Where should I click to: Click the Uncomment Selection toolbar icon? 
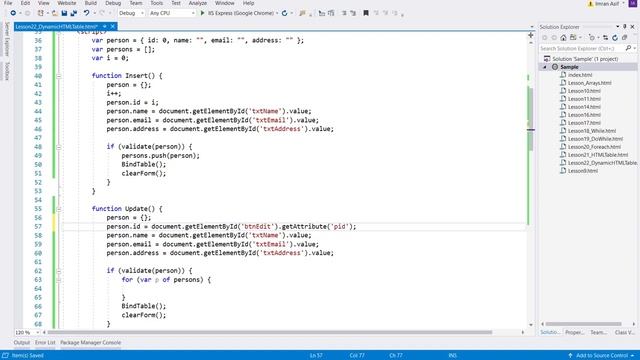[353, 13]
